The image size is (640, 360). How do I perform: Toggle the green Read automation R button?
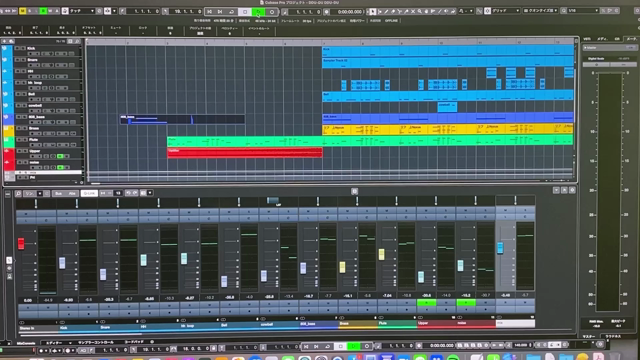pyautogui.click(x=43, y=11)
